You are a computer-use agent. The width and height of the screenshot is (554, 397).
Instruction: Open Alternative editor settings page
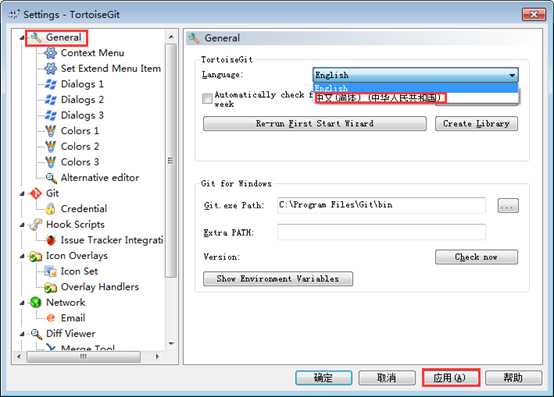[100, 178]
